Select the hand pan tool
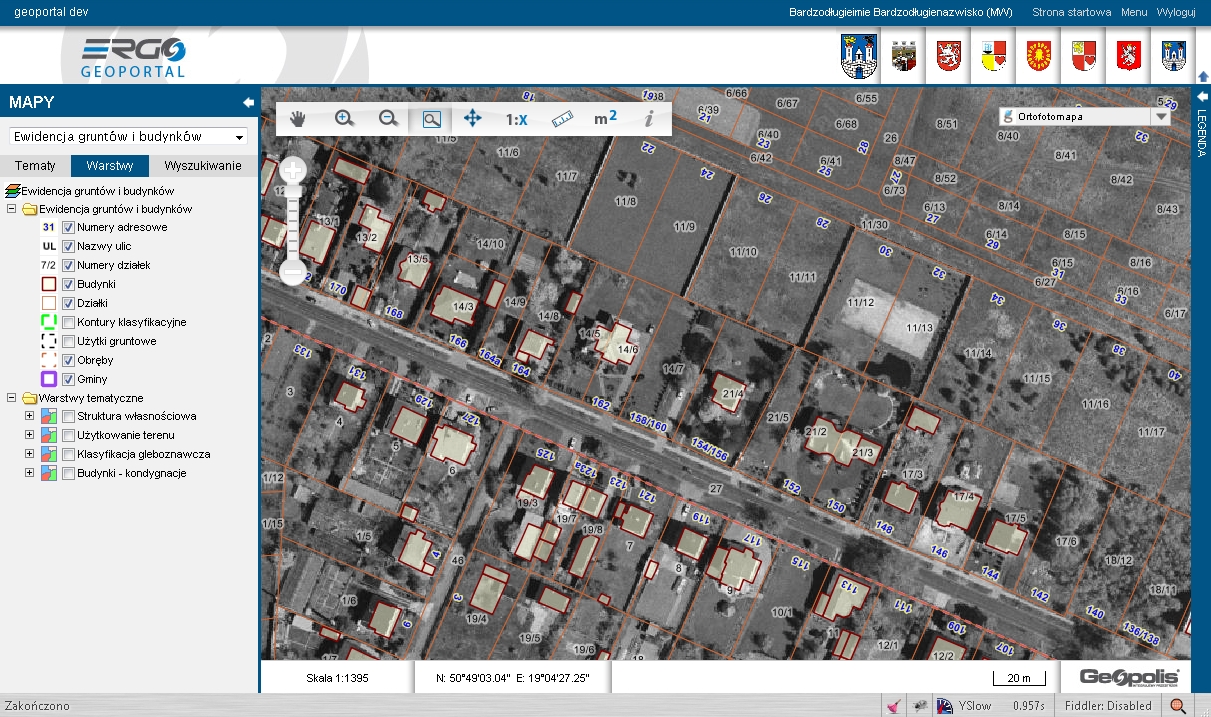Screen dimensions: 1211x717 (298, 118)
